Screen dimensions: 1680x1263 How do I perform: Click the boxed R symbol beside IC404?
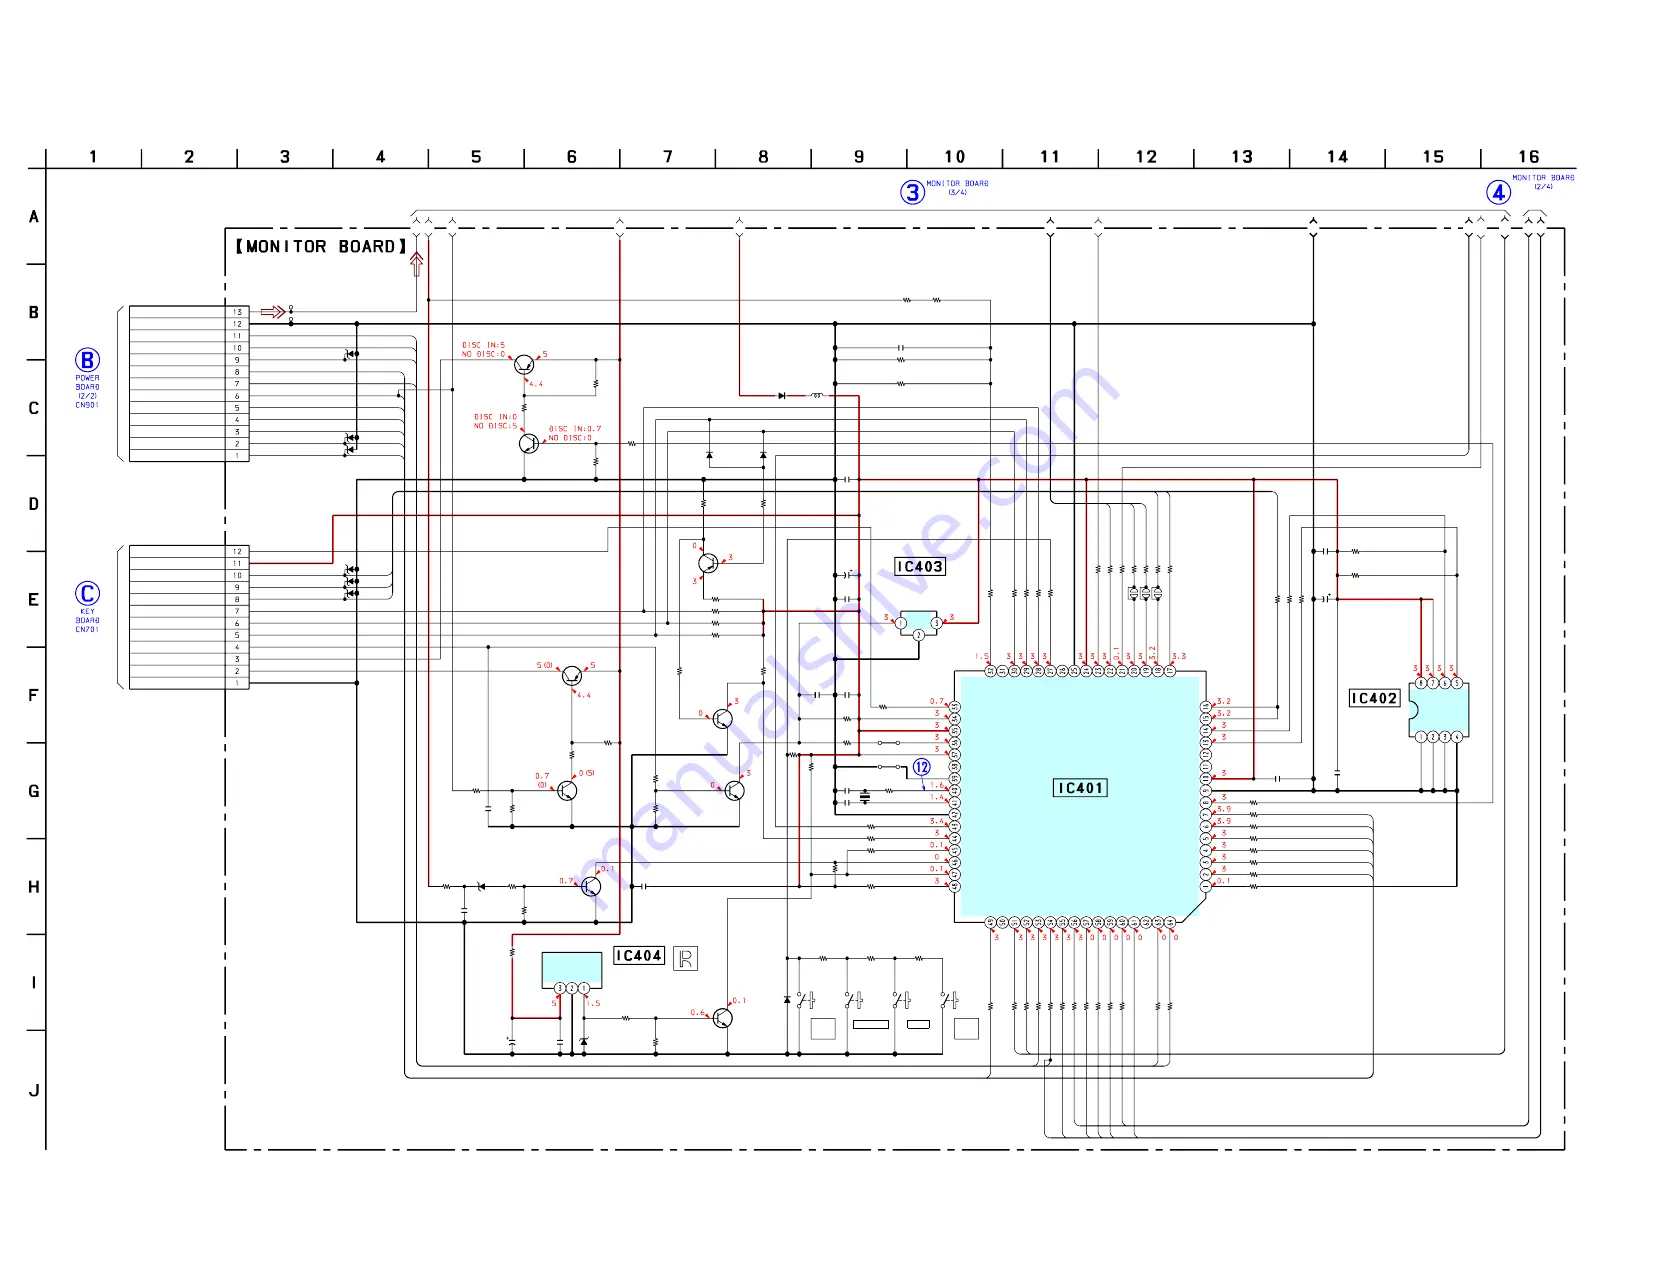685,959
